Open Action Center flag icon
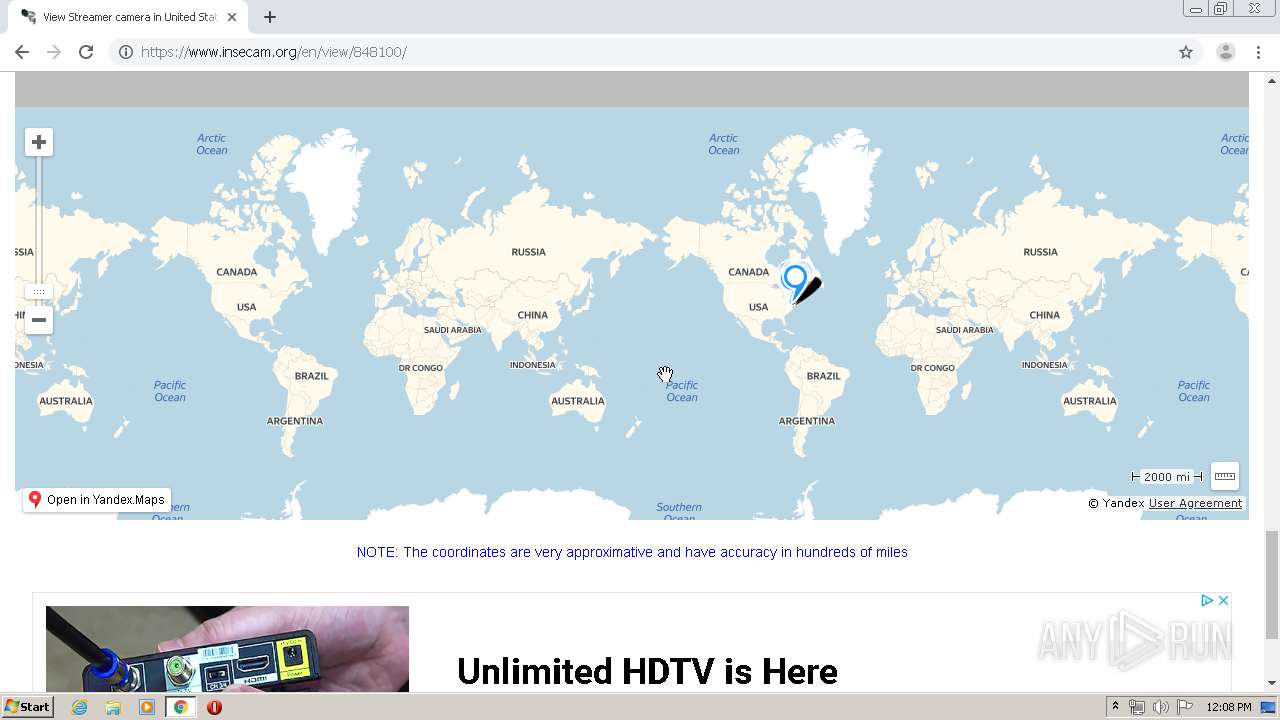This screenshot has height=720, width=1280. coord(1185,707)
